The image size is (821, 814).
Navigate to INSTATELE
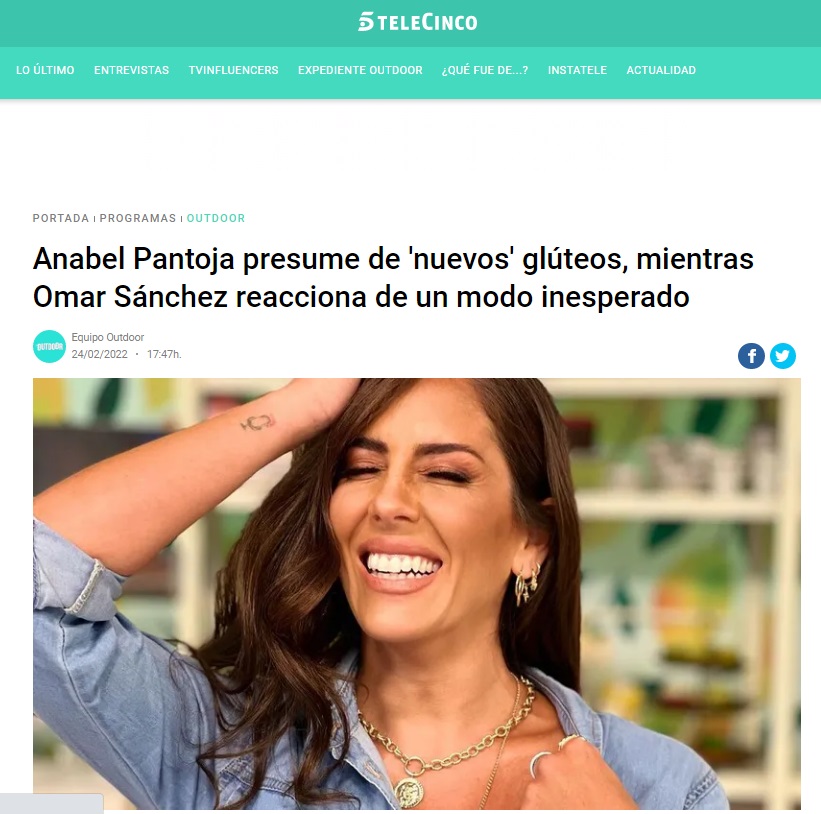pyautogui.click(x=577, y=70)
